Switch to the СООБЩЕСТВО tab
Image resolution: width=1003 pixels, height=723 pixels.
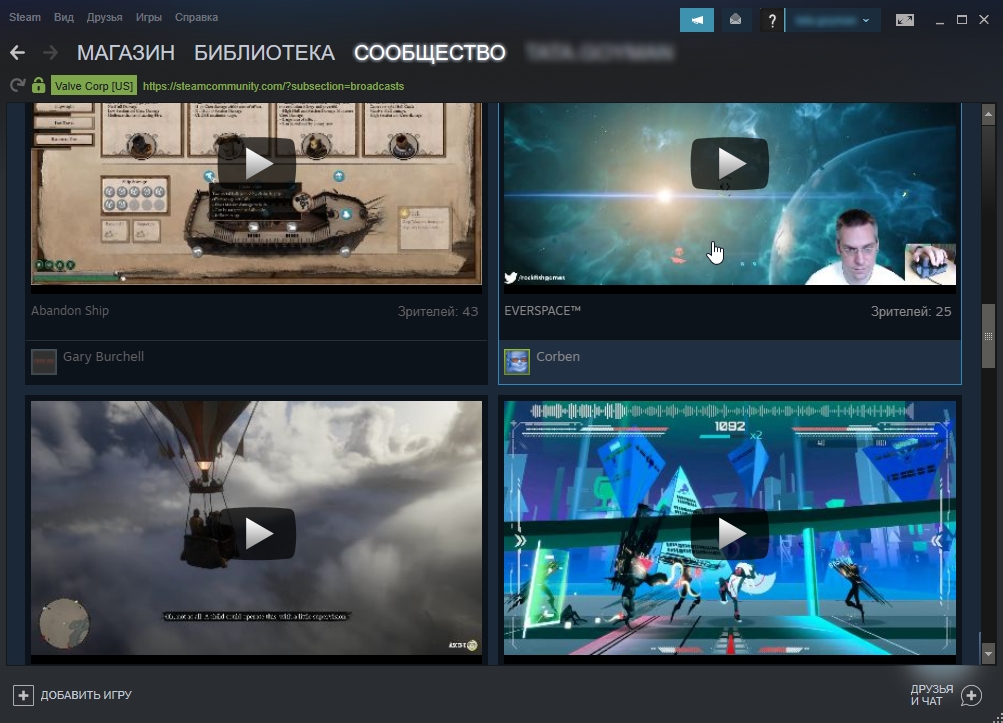430,52
